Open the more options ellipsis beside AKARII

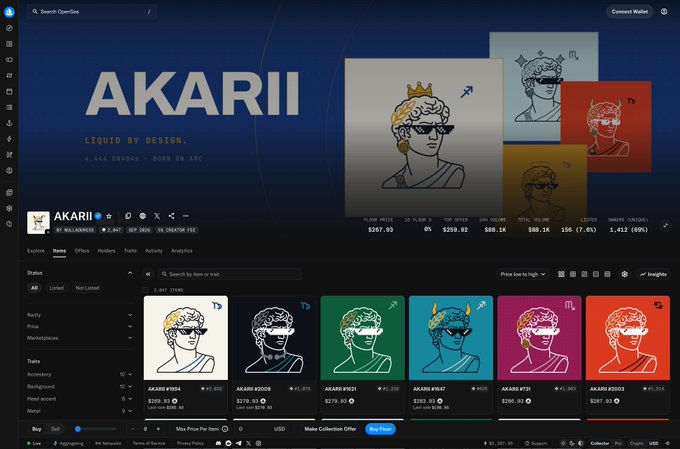click(x=186, y=216)
